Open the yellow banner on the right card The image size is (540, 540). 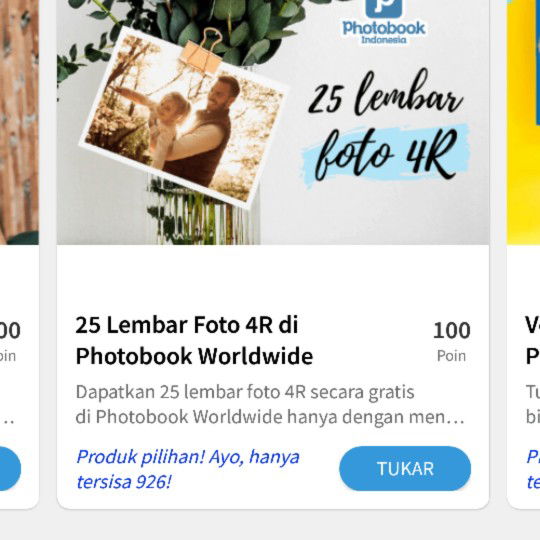click(x=523, y=122)
